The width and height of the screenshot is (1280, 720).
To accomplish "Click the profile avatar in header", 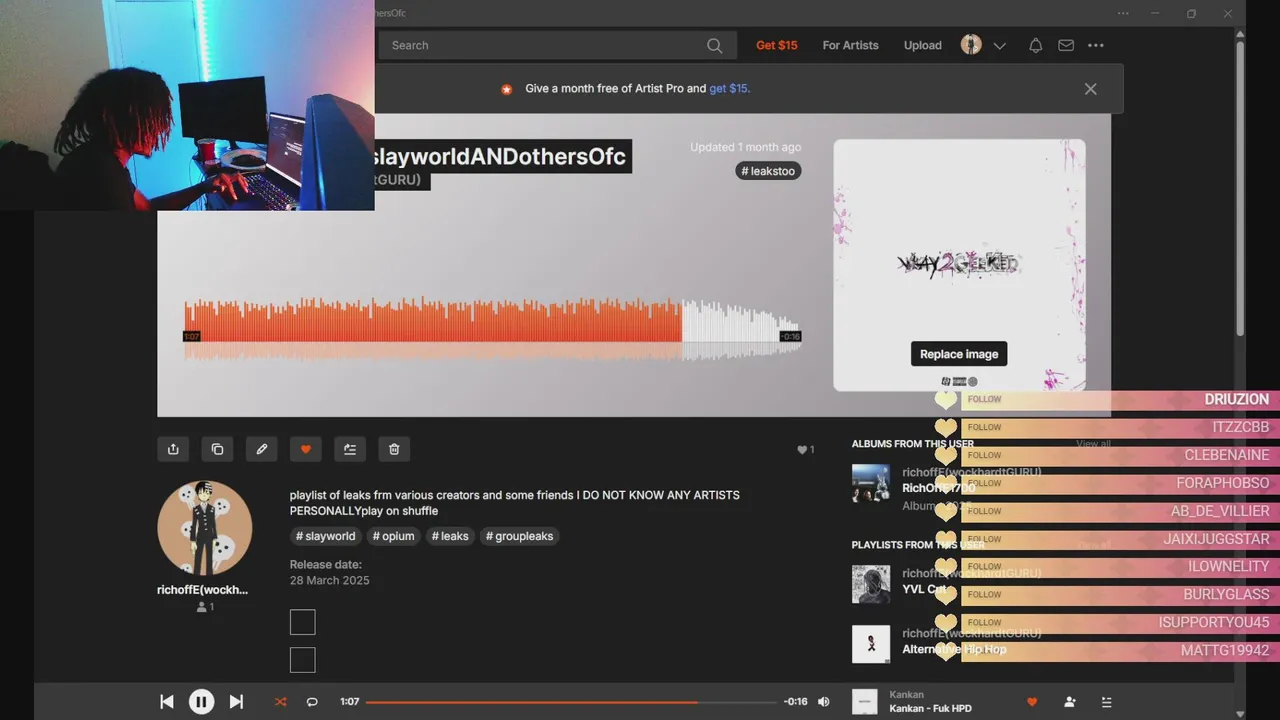I will [971, 45].
